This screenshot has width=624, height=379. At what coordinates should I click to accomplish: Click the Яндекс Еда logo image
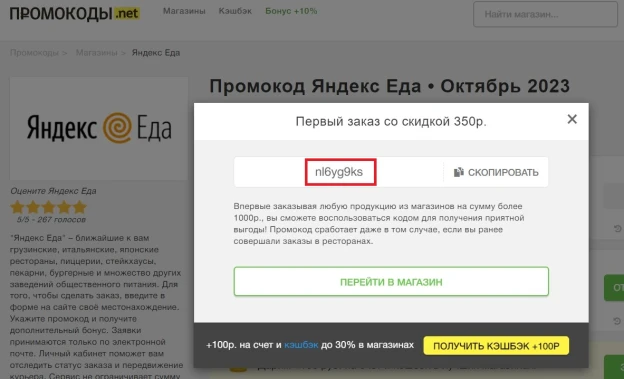99,128
